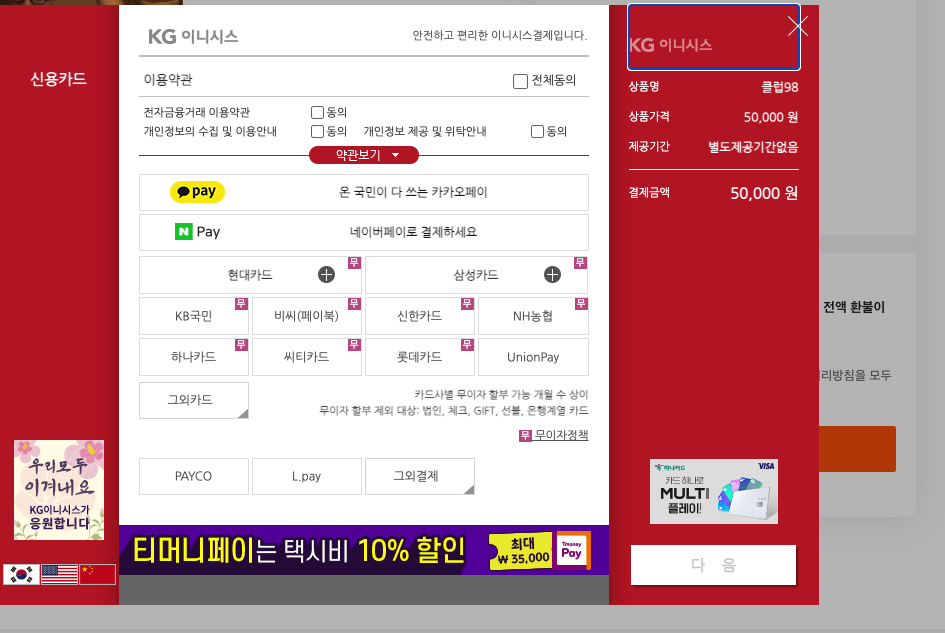Open the 무이자정책 interest-free policy link
Image resolution: width=945 pixels, height=633 pixels.
(561, 435)
